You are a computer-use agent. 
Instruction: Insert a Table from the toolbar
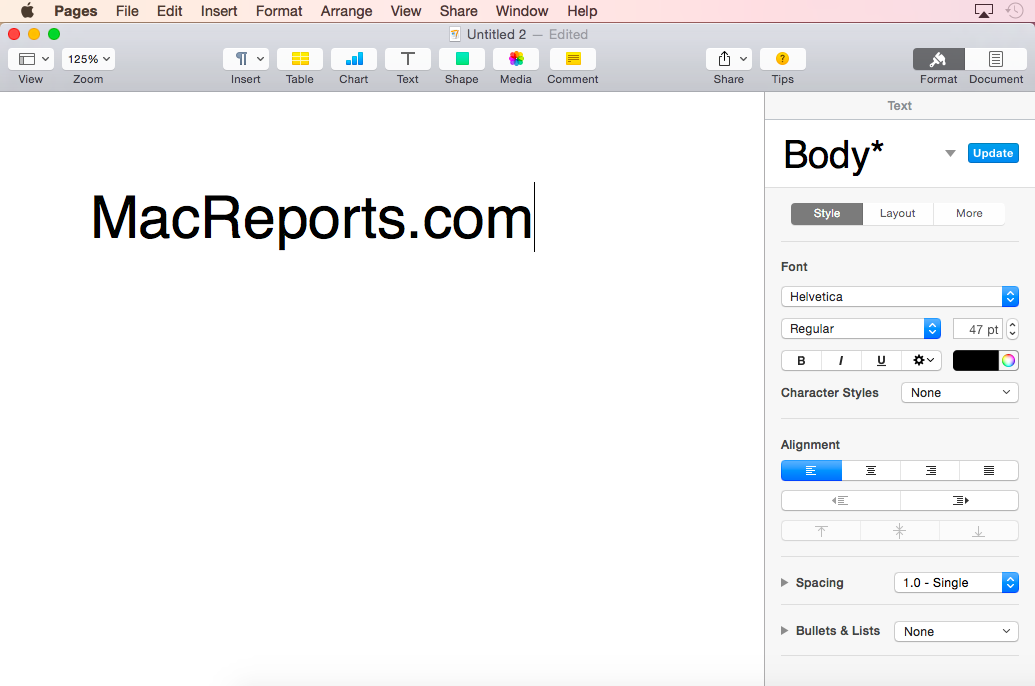pos(300,59)
